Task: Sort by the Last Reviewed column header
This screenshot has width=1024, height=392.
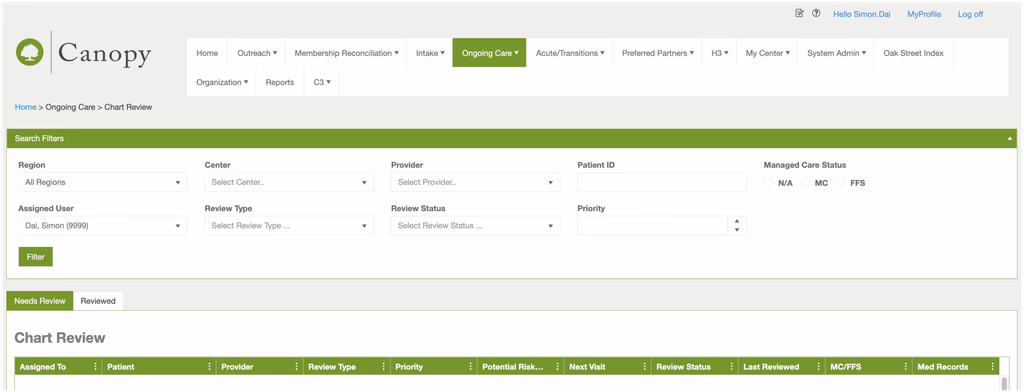Action: pyautogui.click(x=771, y=367)
